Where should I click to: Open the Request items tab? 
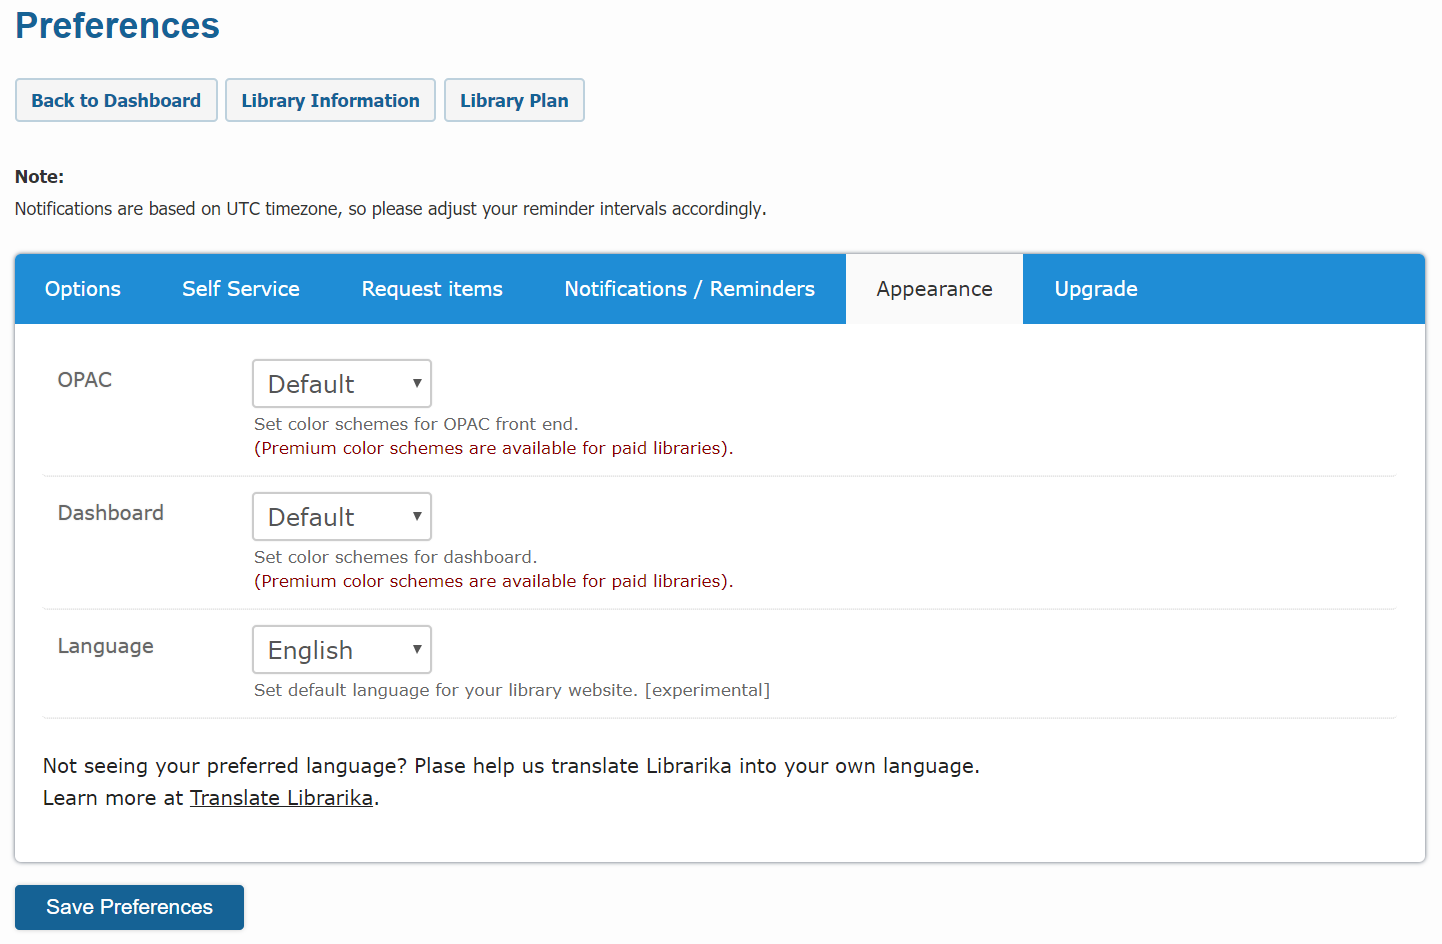(x=432, y=289)
